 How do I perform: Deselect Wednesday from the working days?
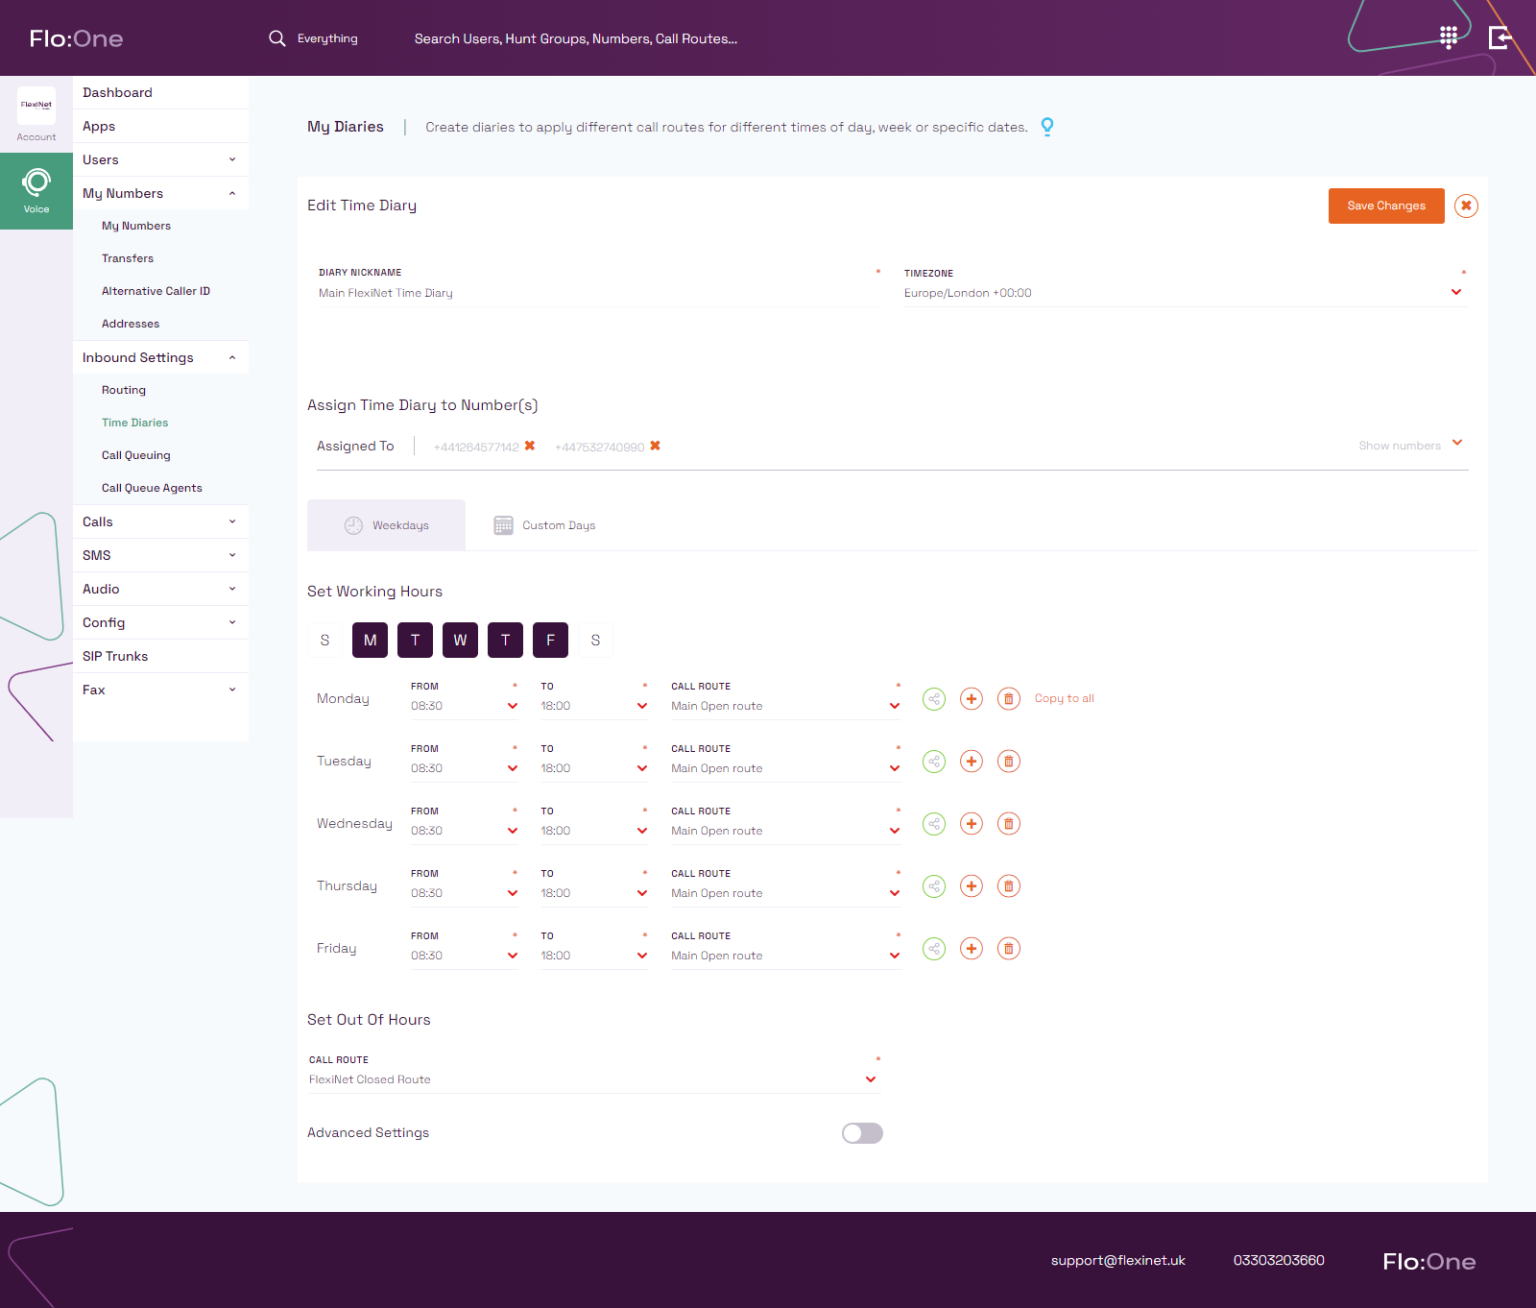[460, 640]
